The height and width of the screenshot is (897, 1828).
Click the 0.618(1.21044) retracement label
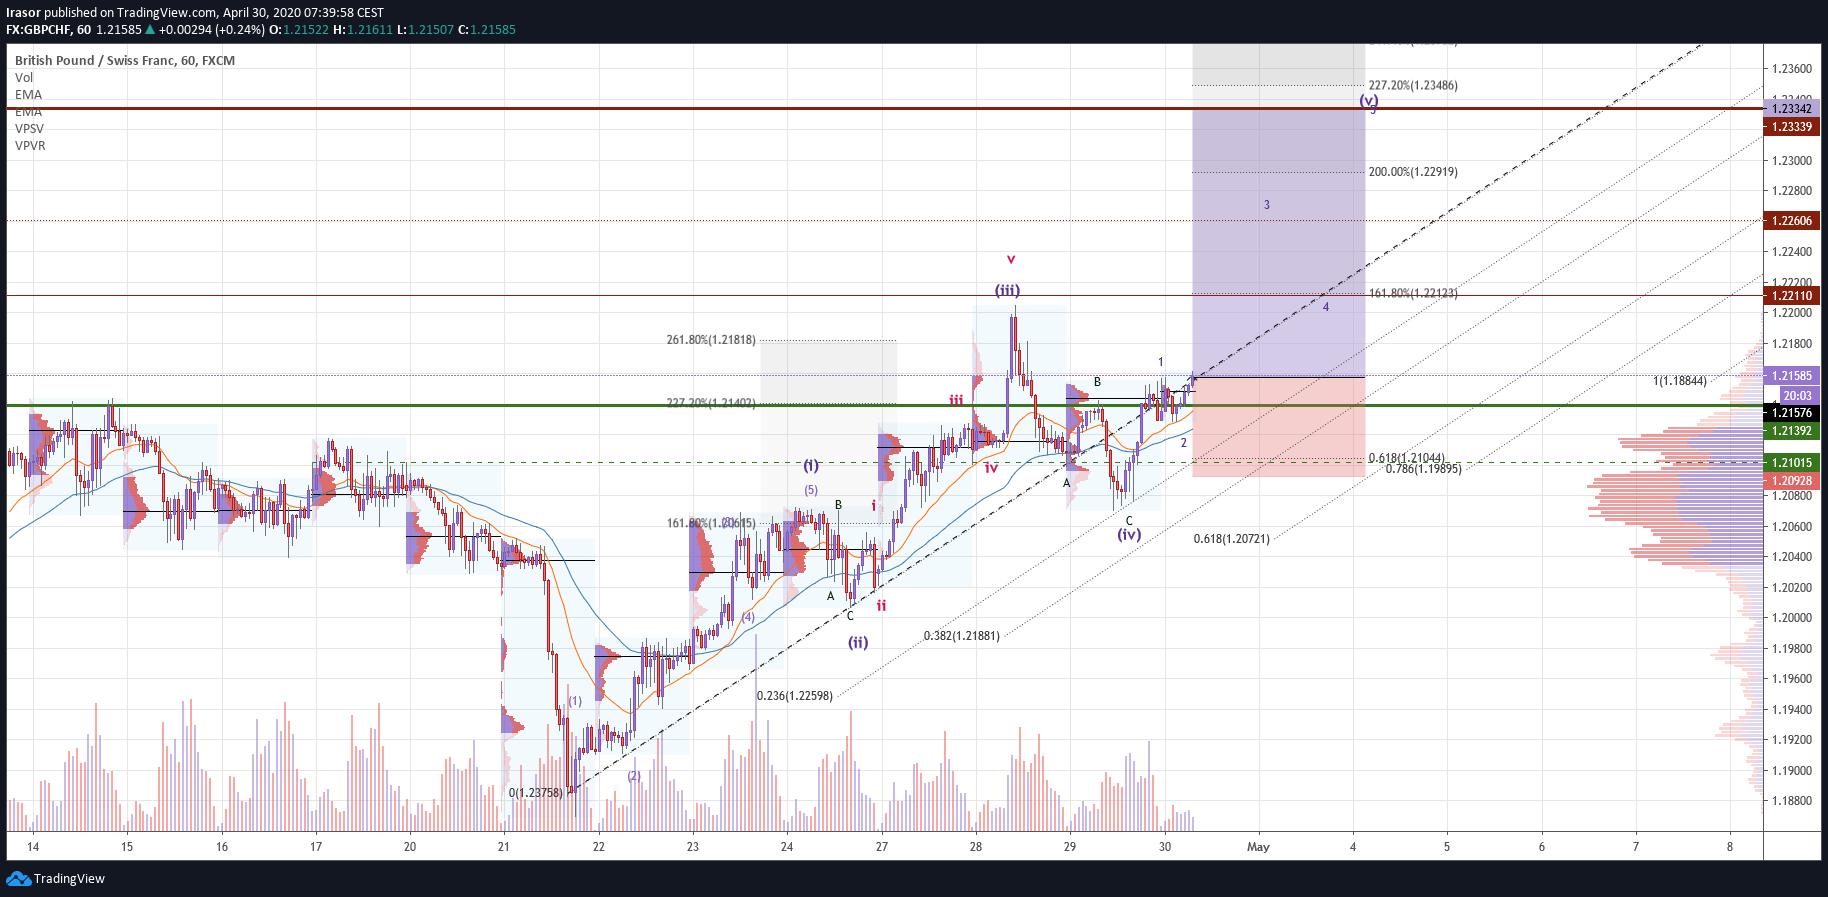click(x=1406, y=458)
